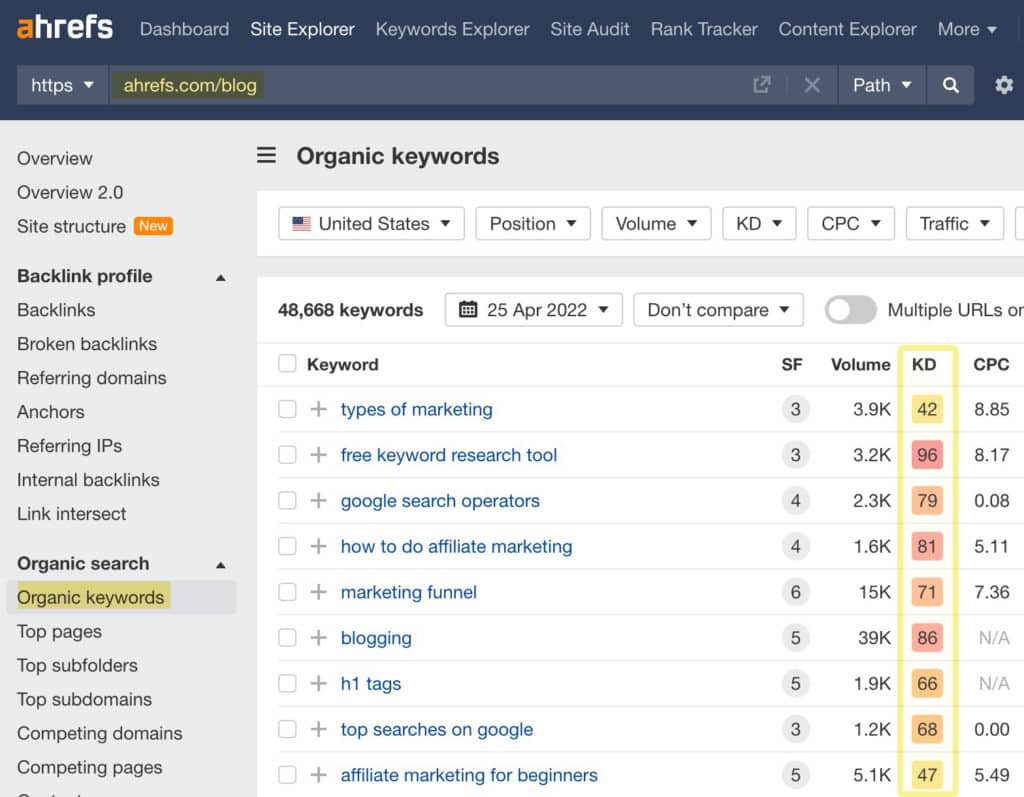The width and height of the screenshot is (1024, 797).
Task: Check the checkbox beside marketing funnel
Action: coord(287,592)
